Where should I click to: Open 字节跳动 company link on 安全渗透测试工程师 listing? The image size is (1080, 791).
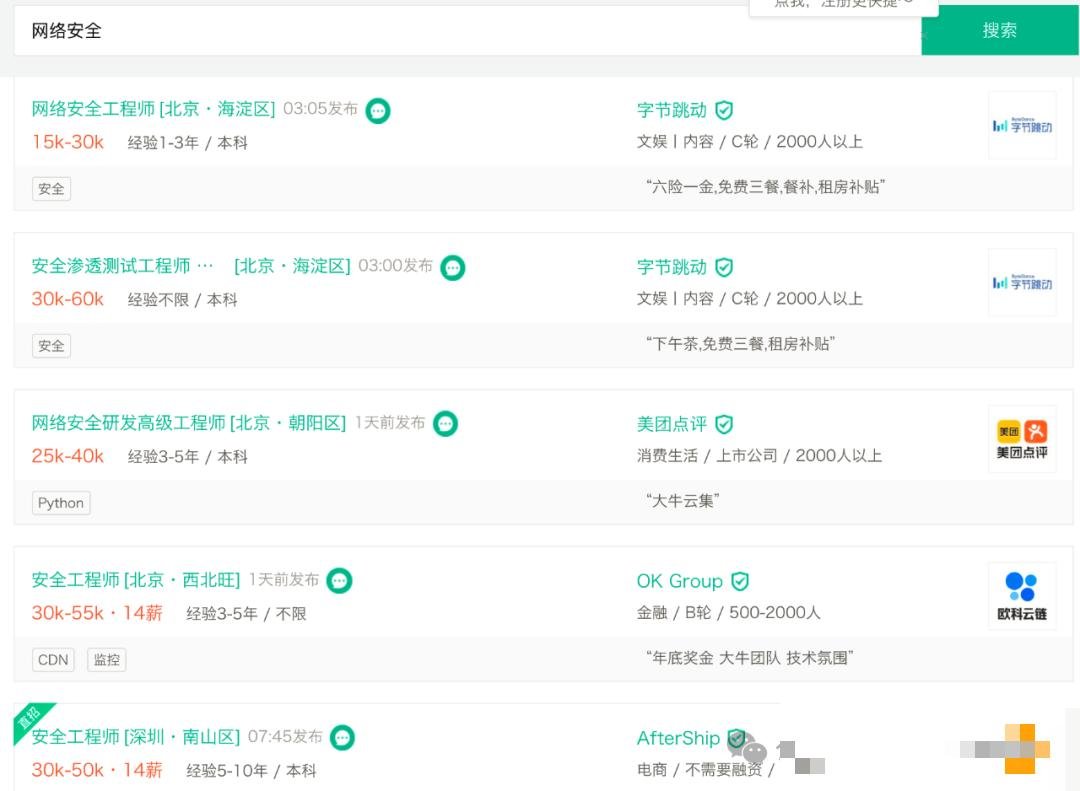pos(672,267)
